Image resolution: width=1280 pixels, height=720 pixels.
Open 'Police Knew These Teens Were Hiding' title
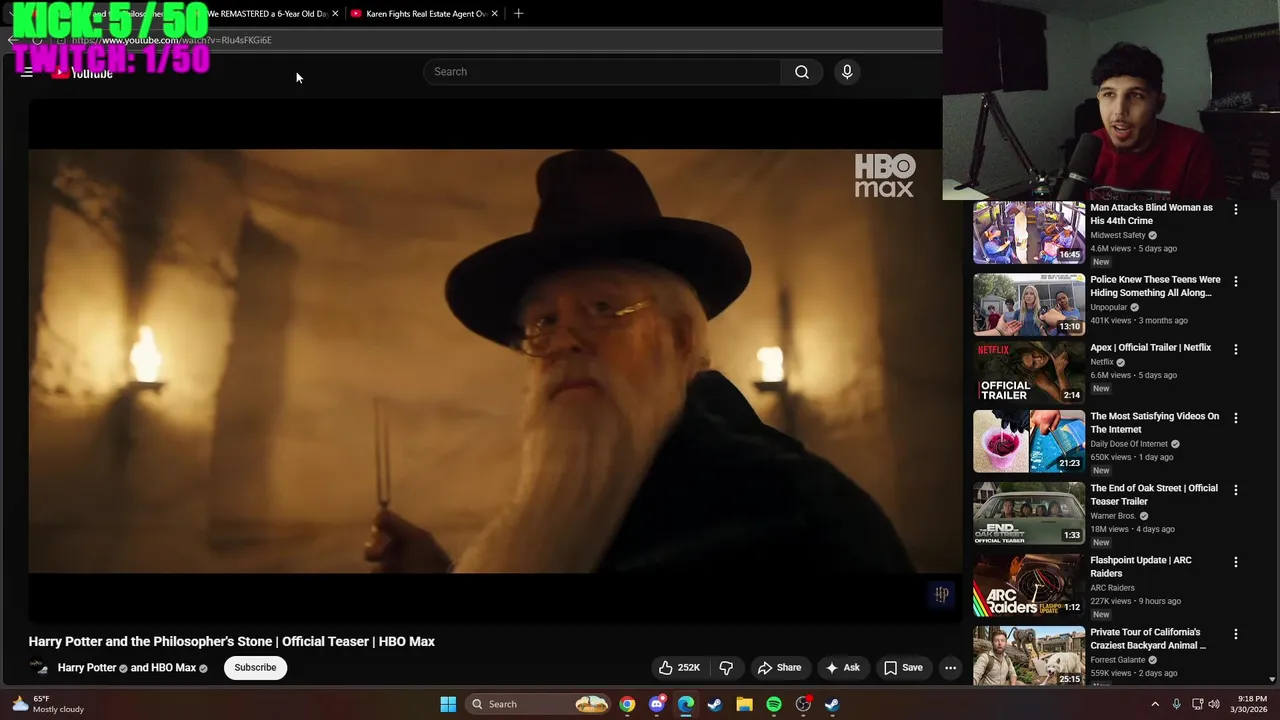(1155, 286)
